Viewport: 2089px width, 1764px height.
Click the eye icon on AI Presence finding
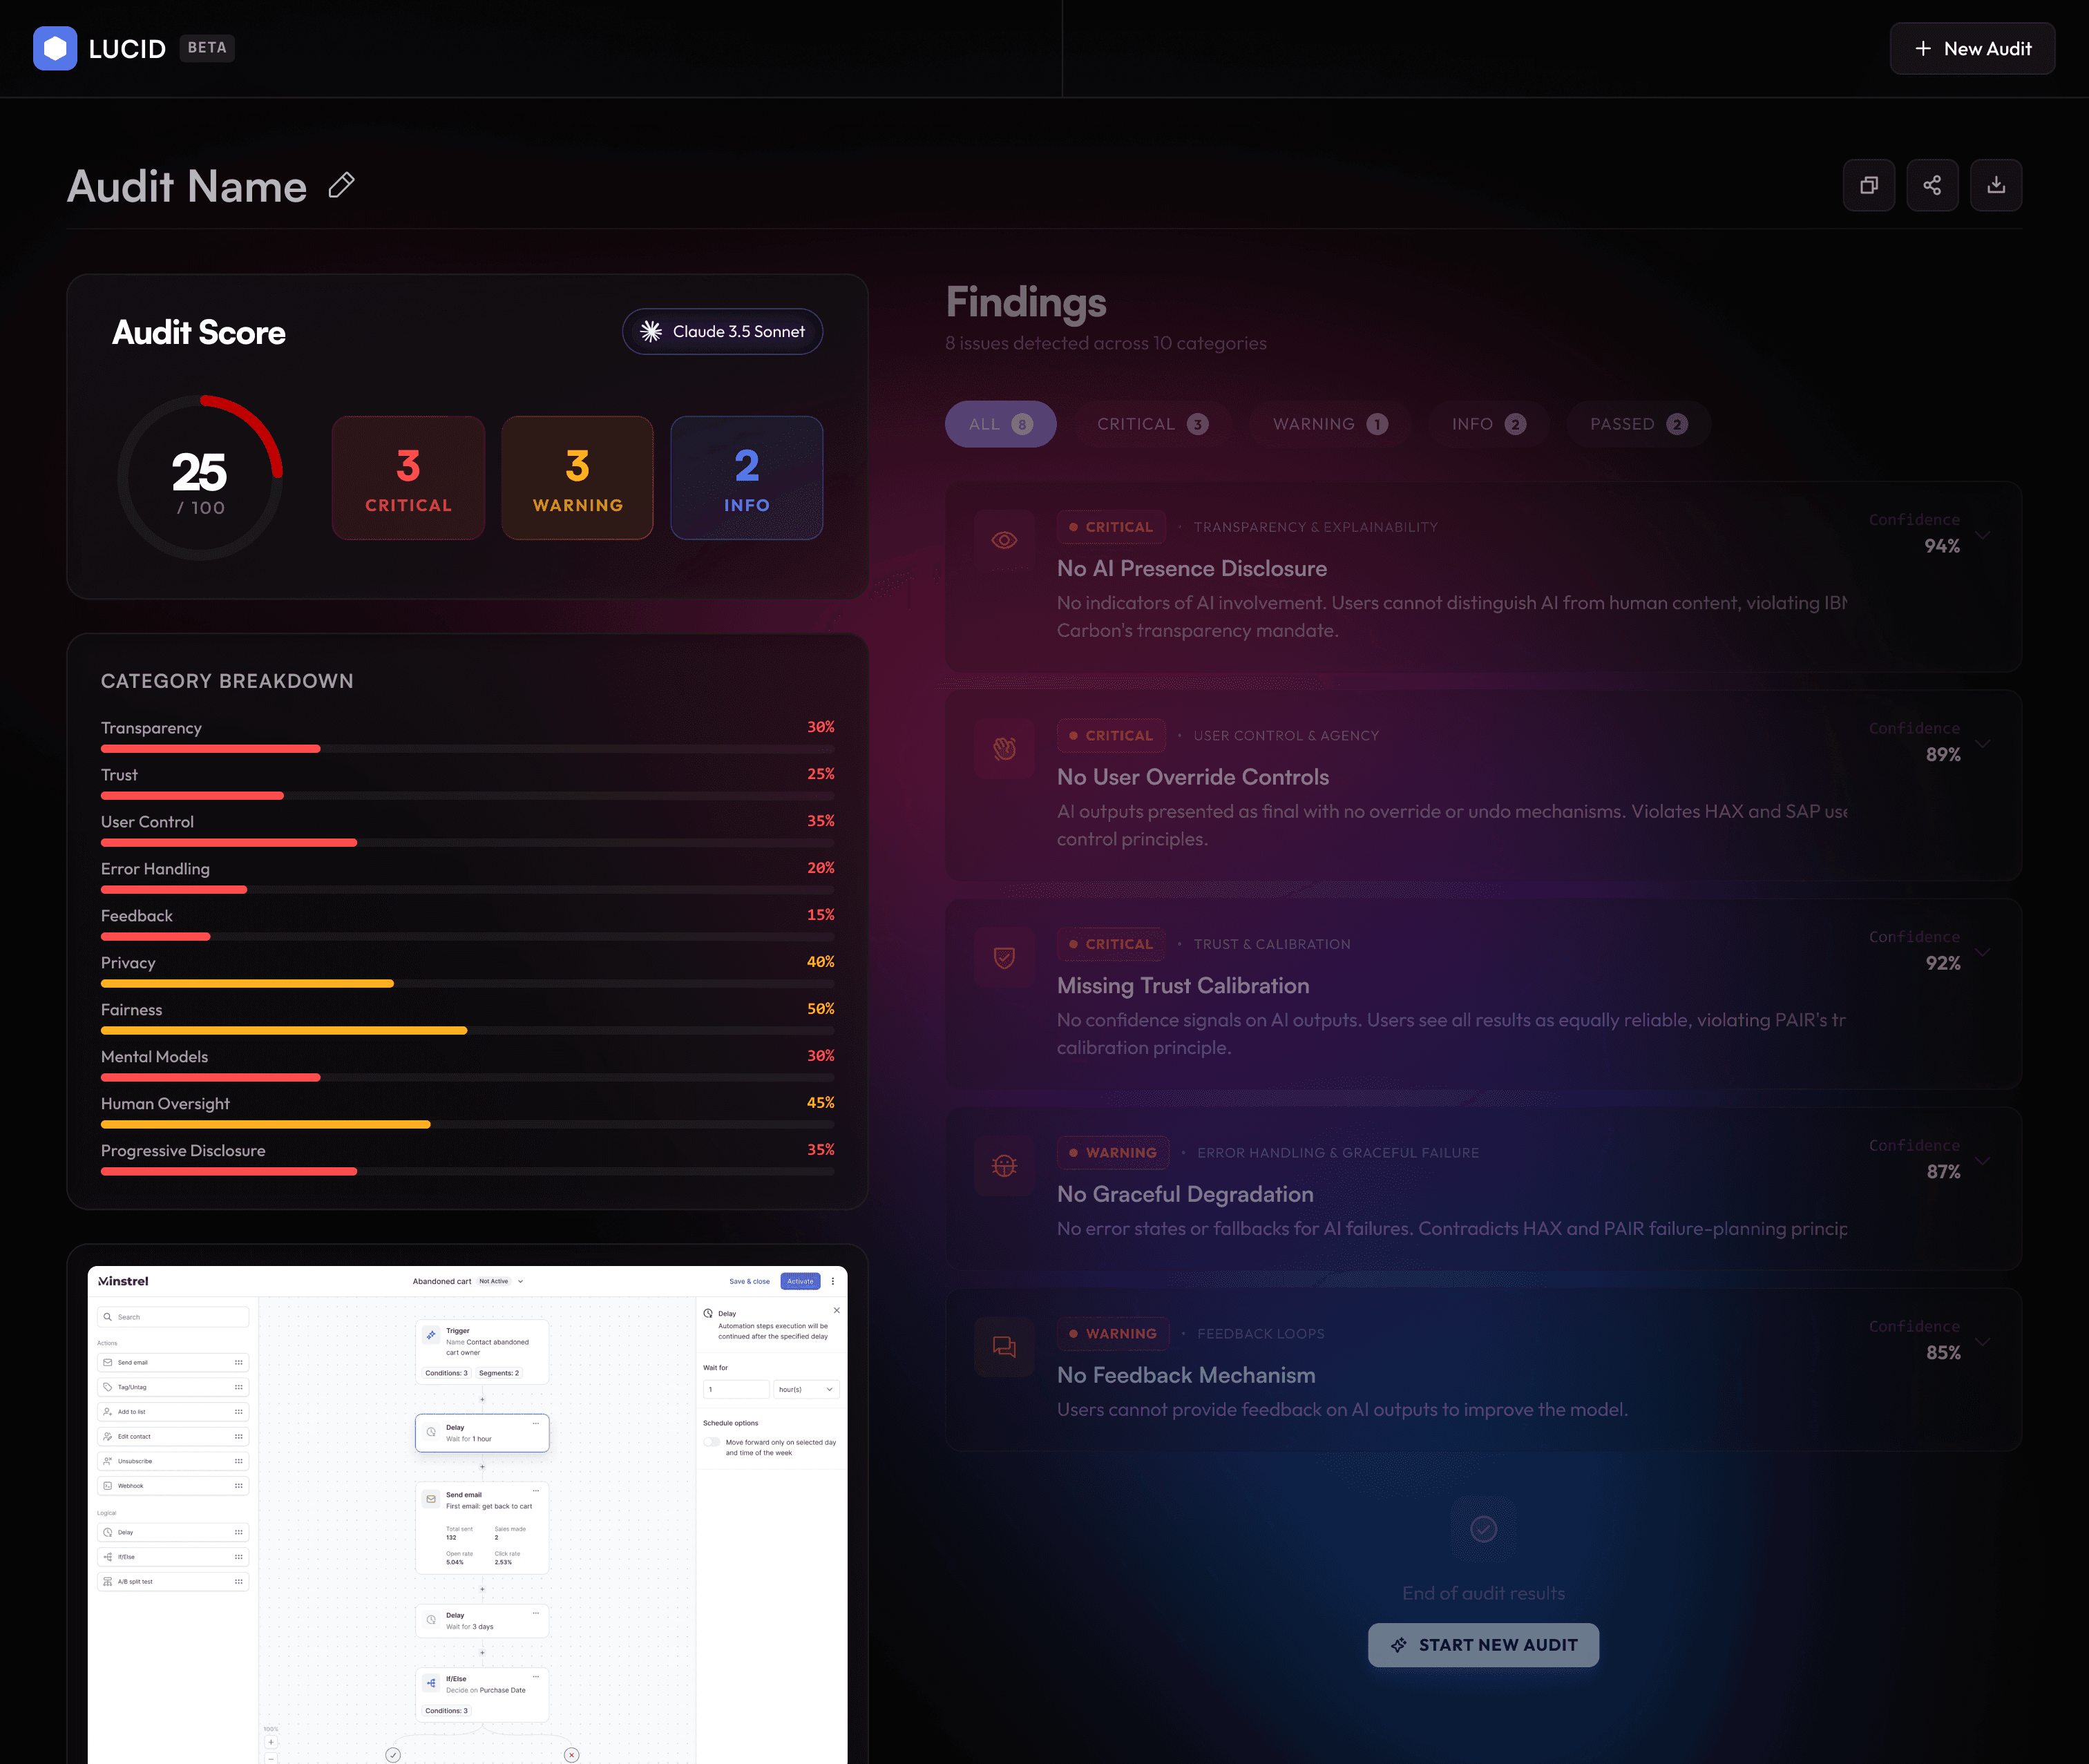tap(1004, 540)
